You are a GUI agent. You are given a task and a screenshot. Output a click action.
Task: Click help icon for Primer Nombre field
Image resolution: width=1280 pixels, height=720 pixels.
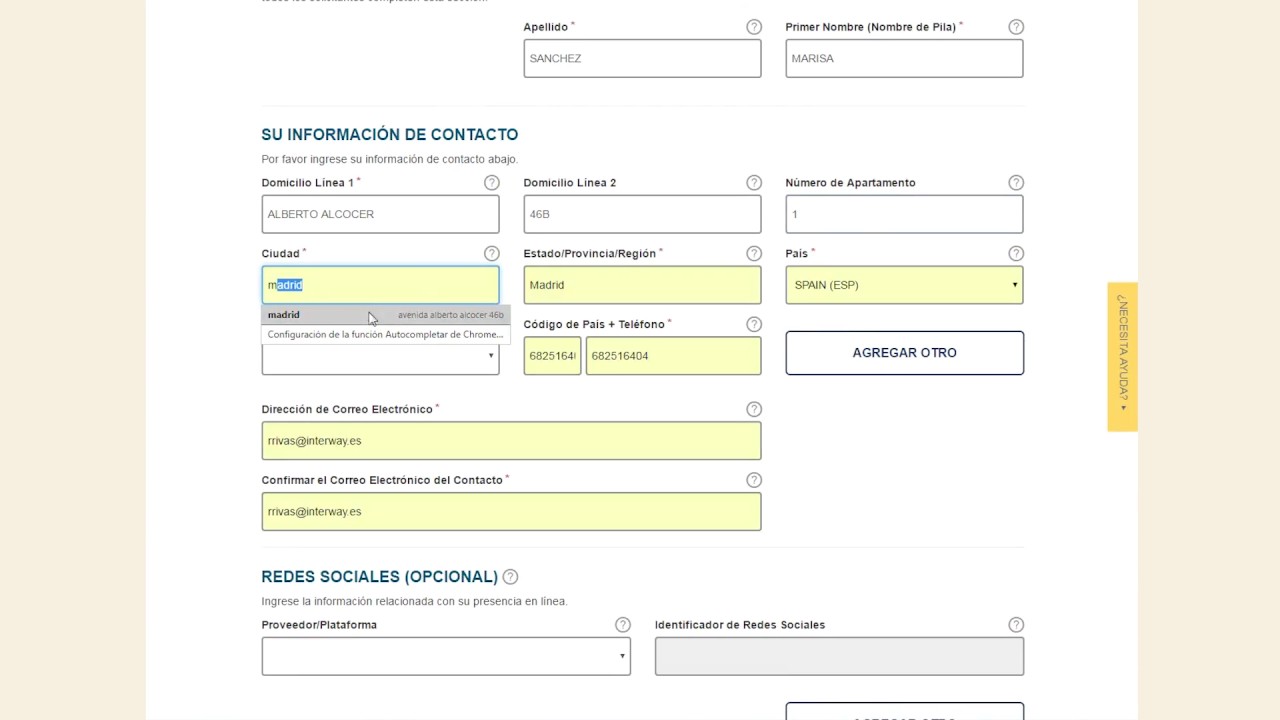click(x=1016, y=27)
